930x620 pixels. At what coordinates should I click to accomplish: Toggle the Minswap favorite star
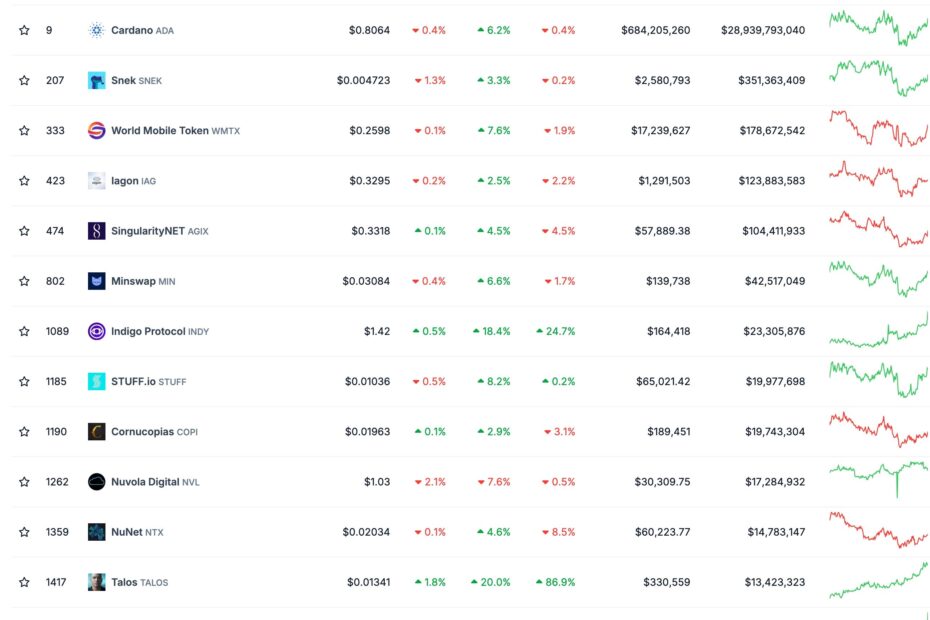(24, 281)
